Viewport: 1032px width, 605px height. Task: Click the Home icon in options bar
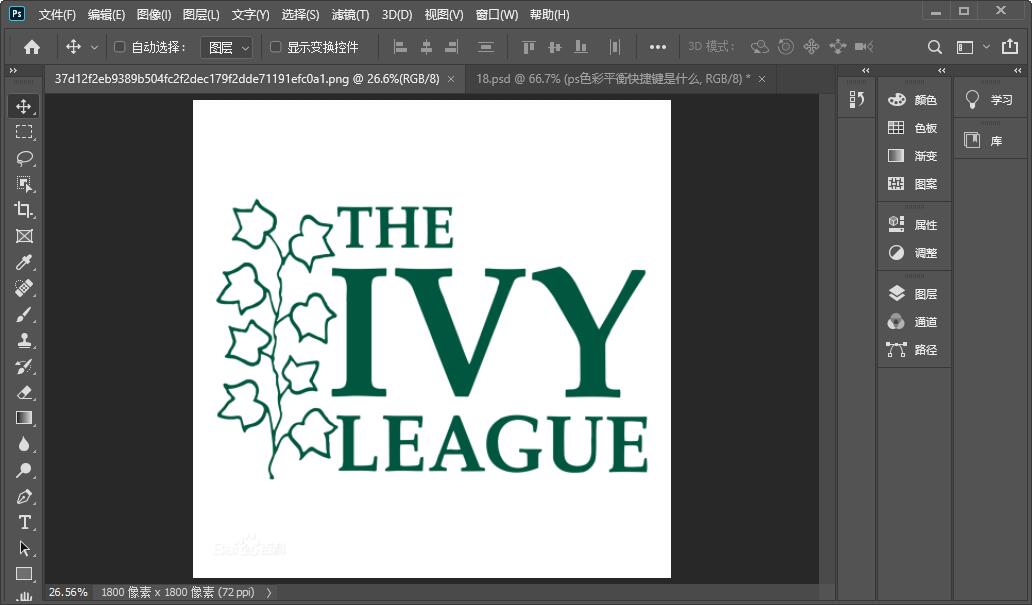point(32,47)
